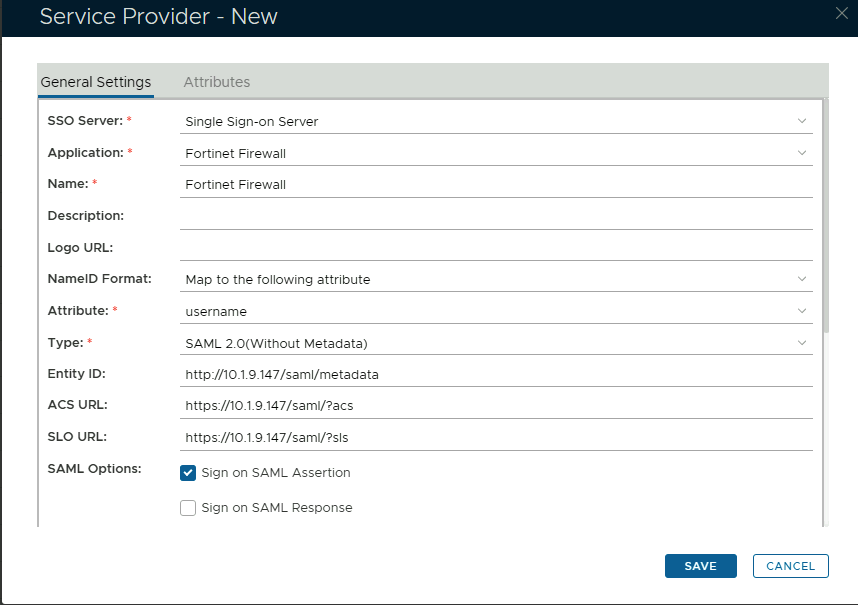This screenshot has width=858, height=605.
Task: Open the Application dropdown list
Action: 496,153
